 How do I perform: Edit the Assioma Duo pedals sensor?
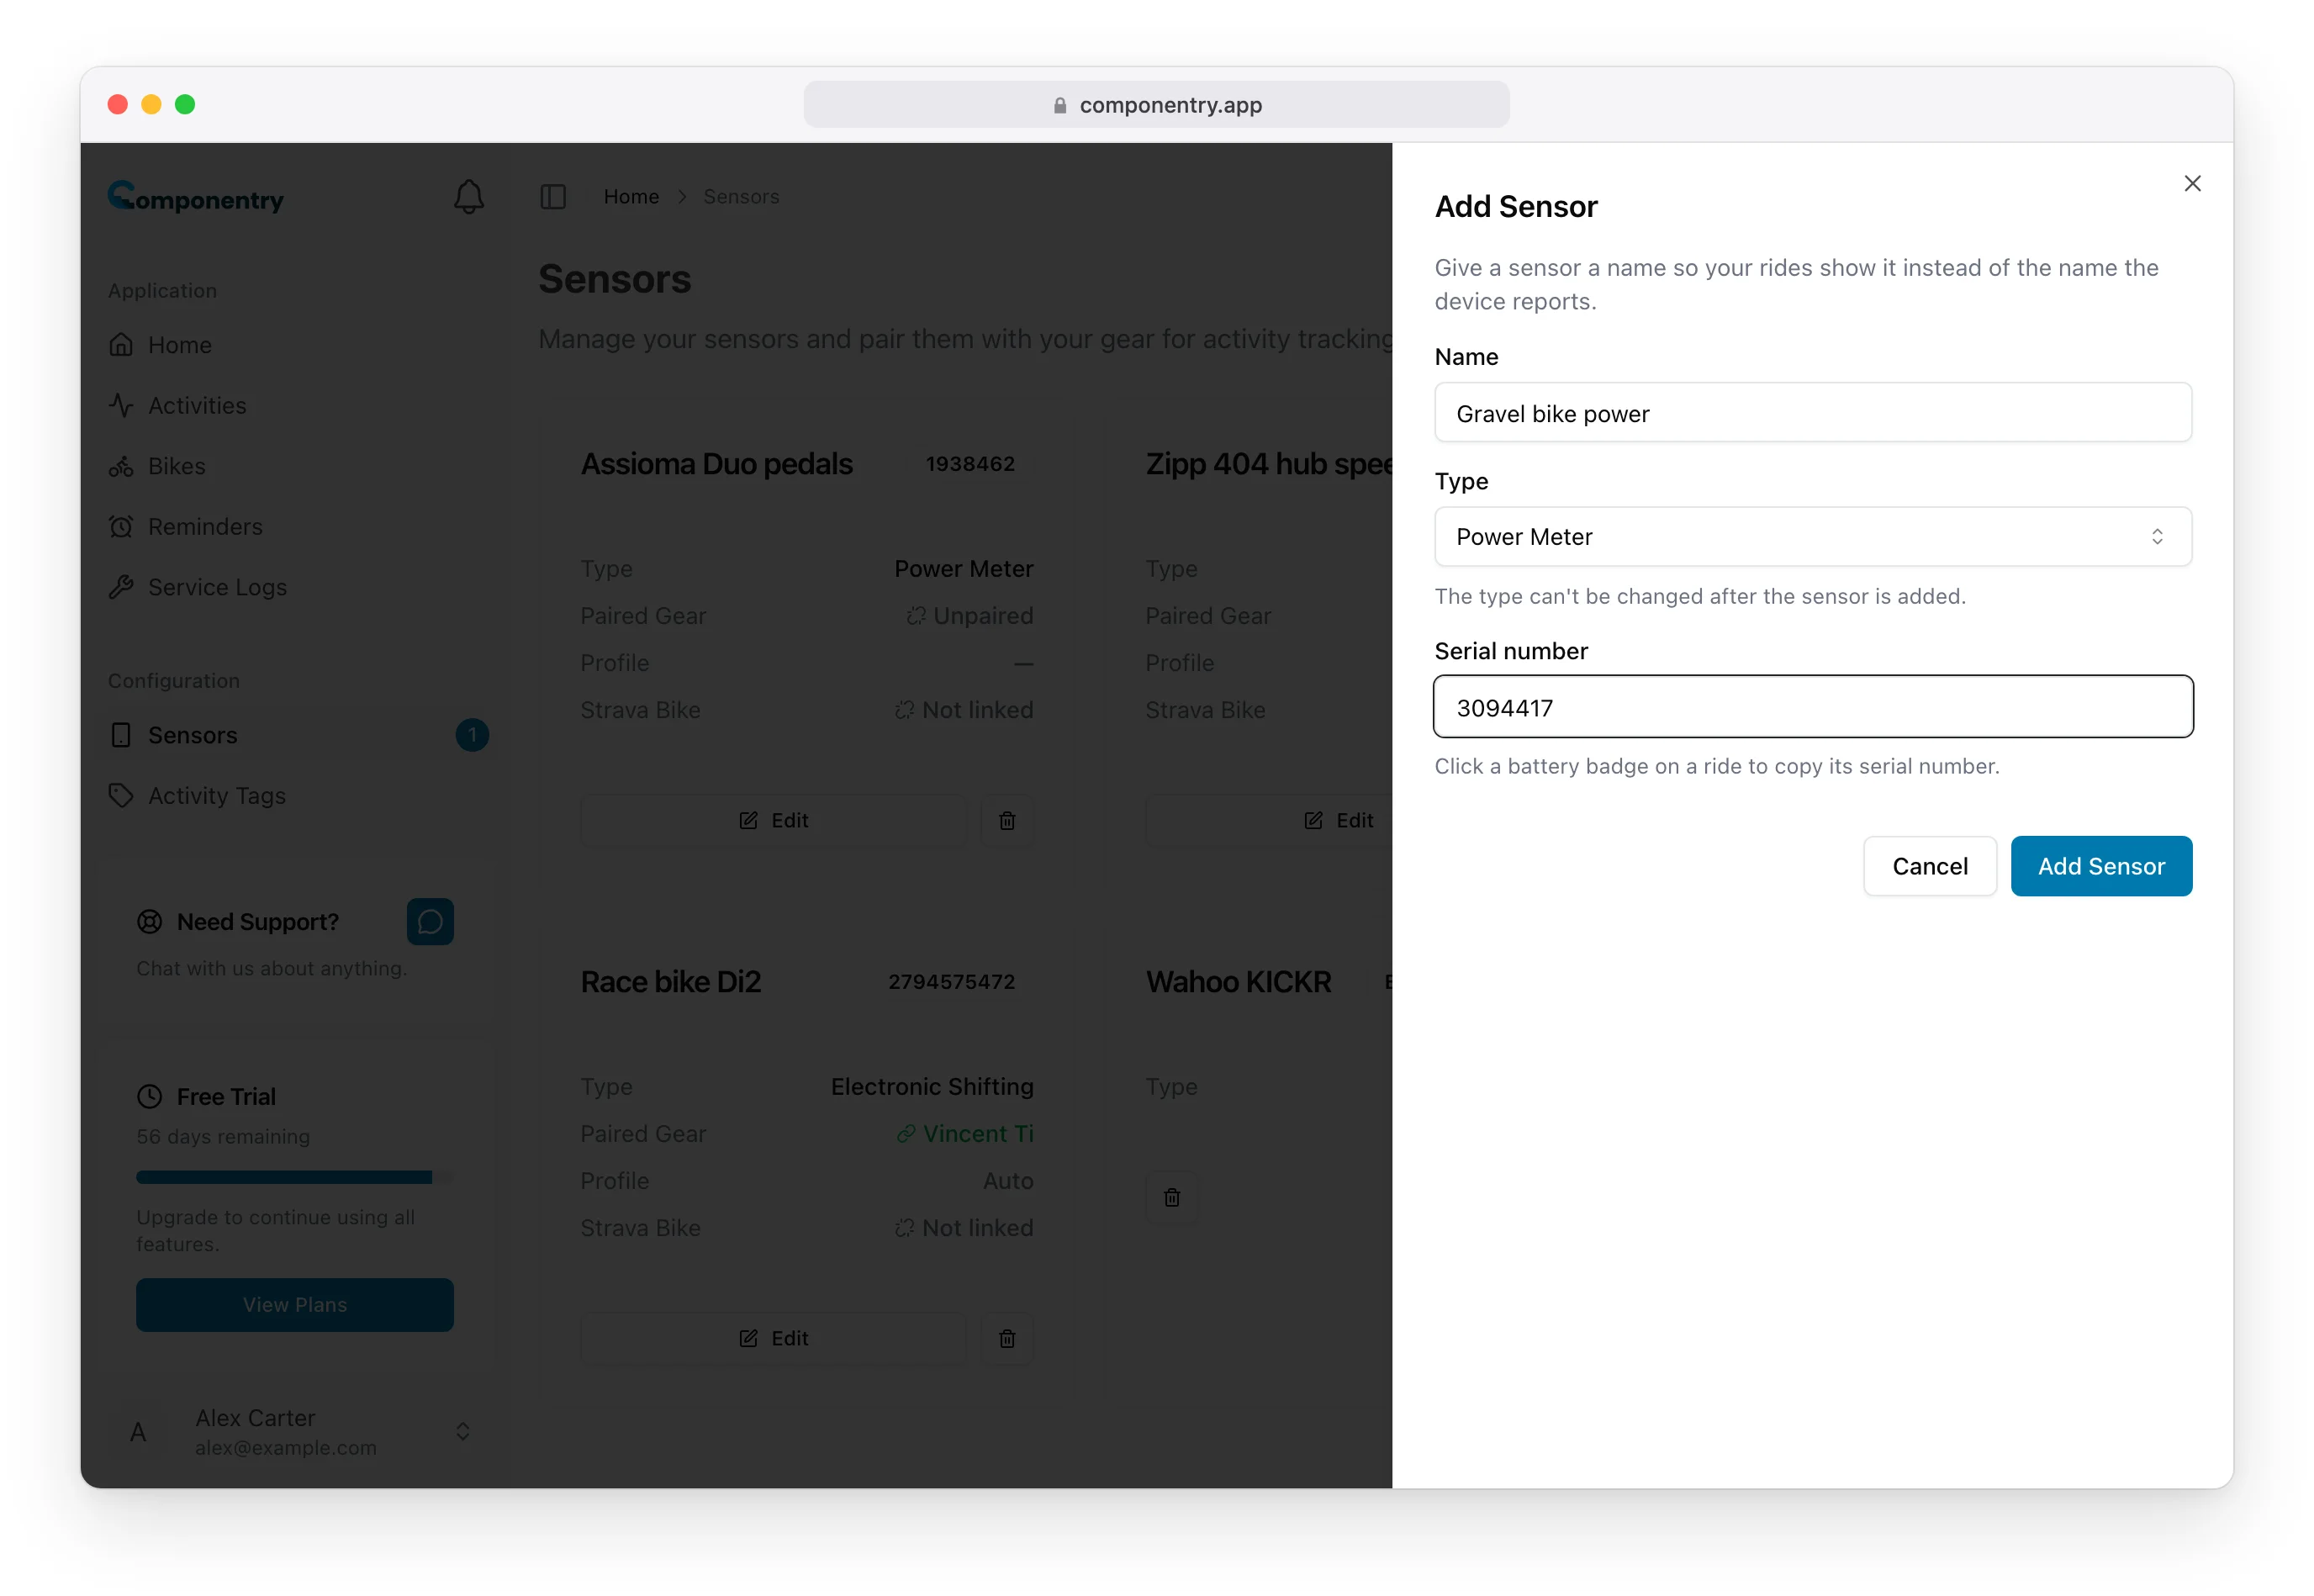[773, 820]
